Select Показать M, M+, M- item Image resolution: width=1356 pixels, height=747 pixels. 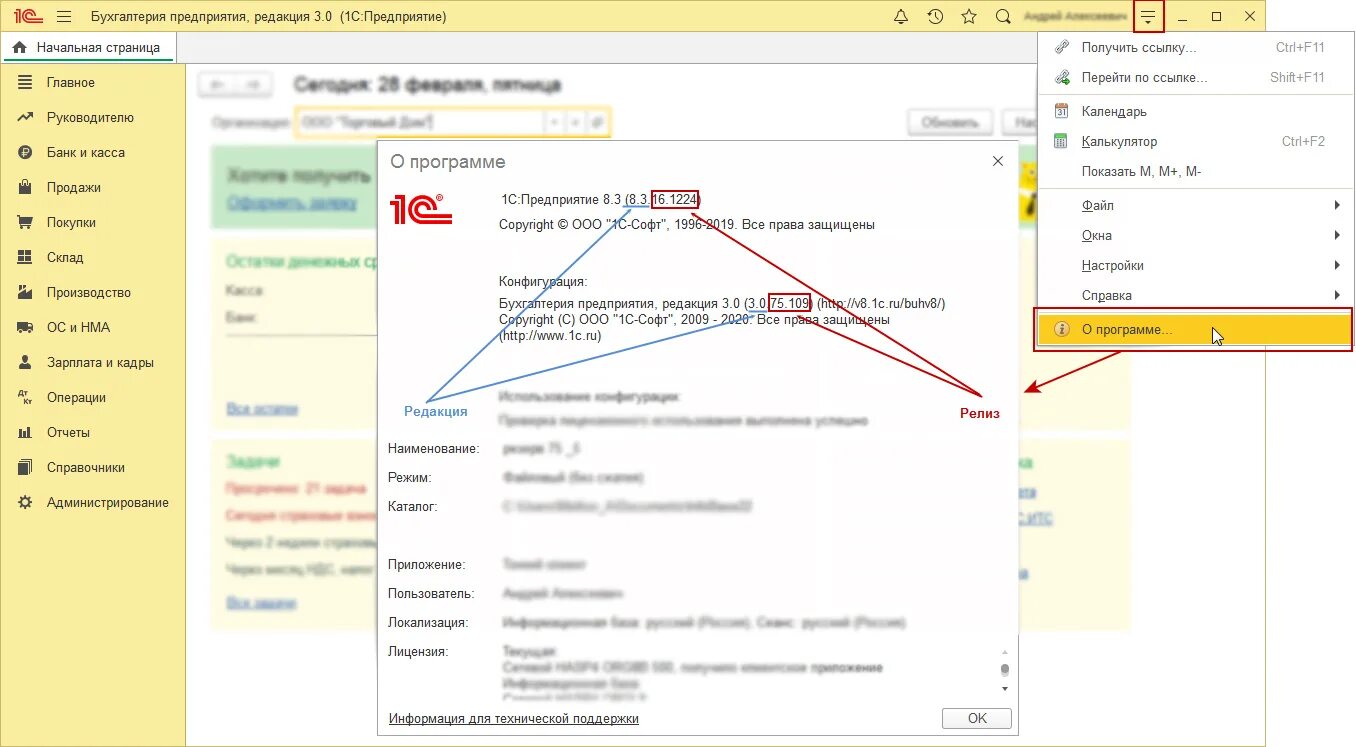pos(1194,172)
